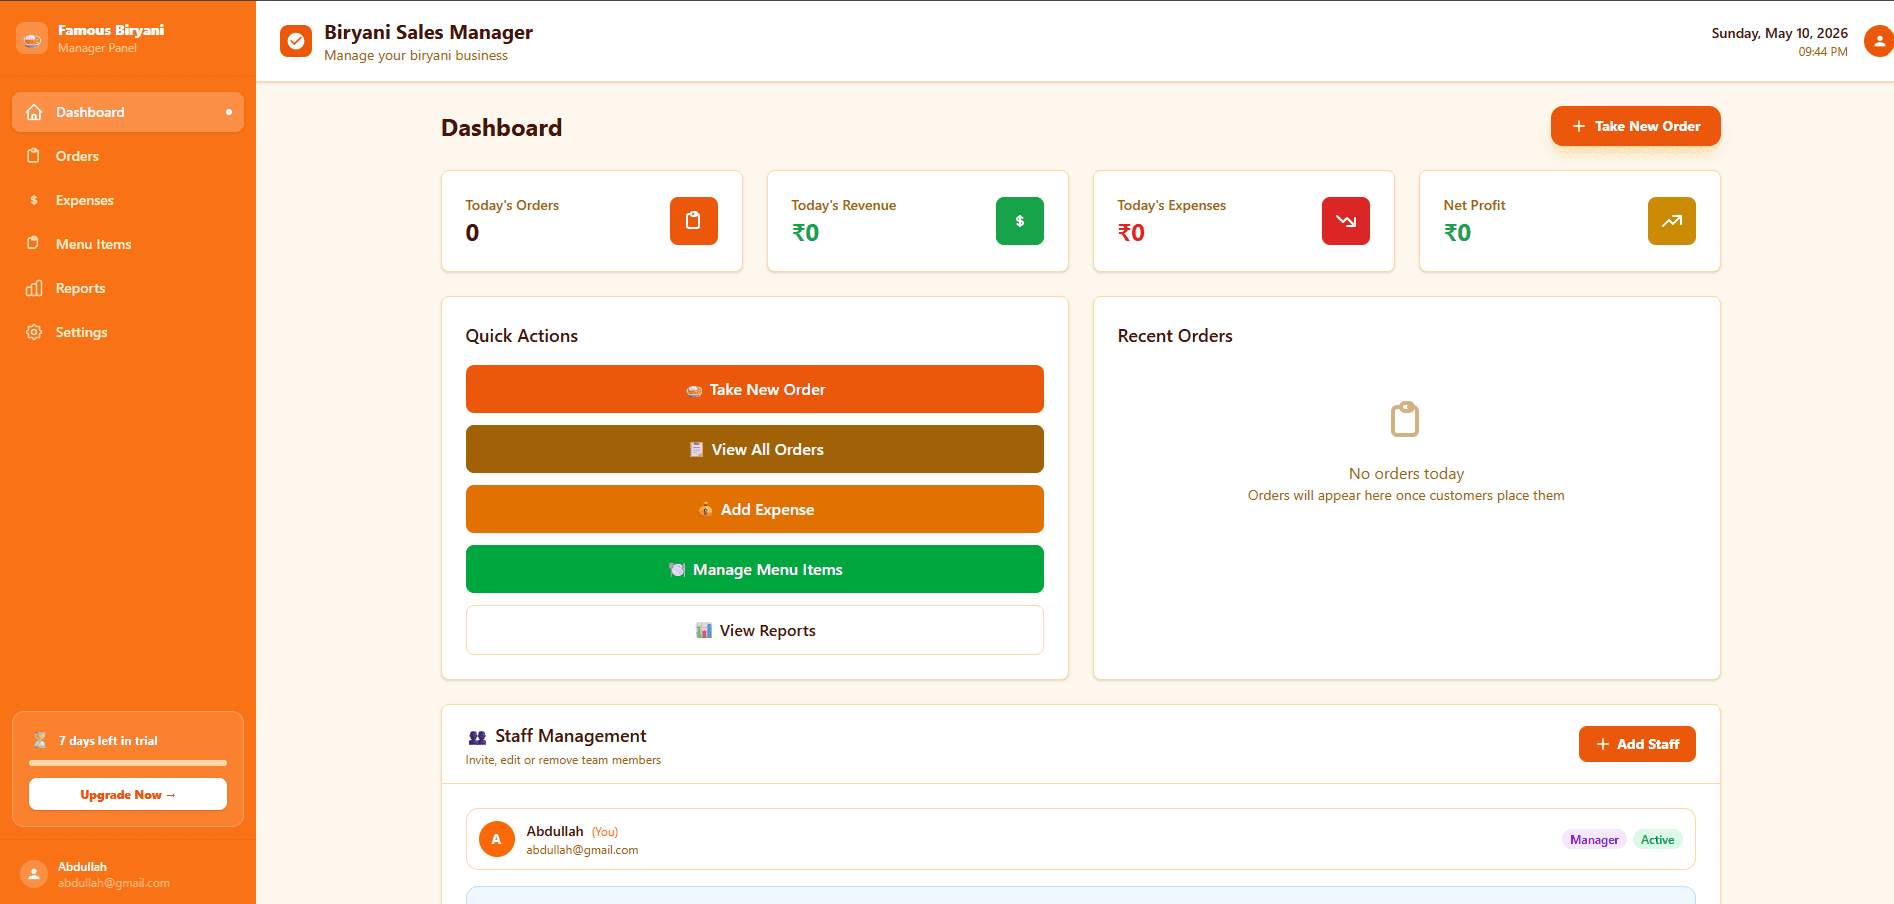This screenshot has width=1894, height=904.
Task: Click the Orders clipboard icon in sidebar
Action: pyautogui.click(x=34, y=156)
